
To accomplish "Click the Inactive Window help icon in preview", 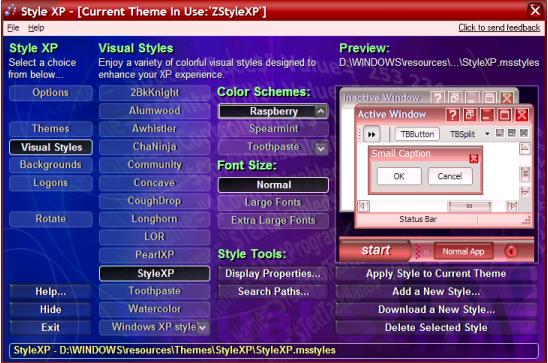I will 438,97.
